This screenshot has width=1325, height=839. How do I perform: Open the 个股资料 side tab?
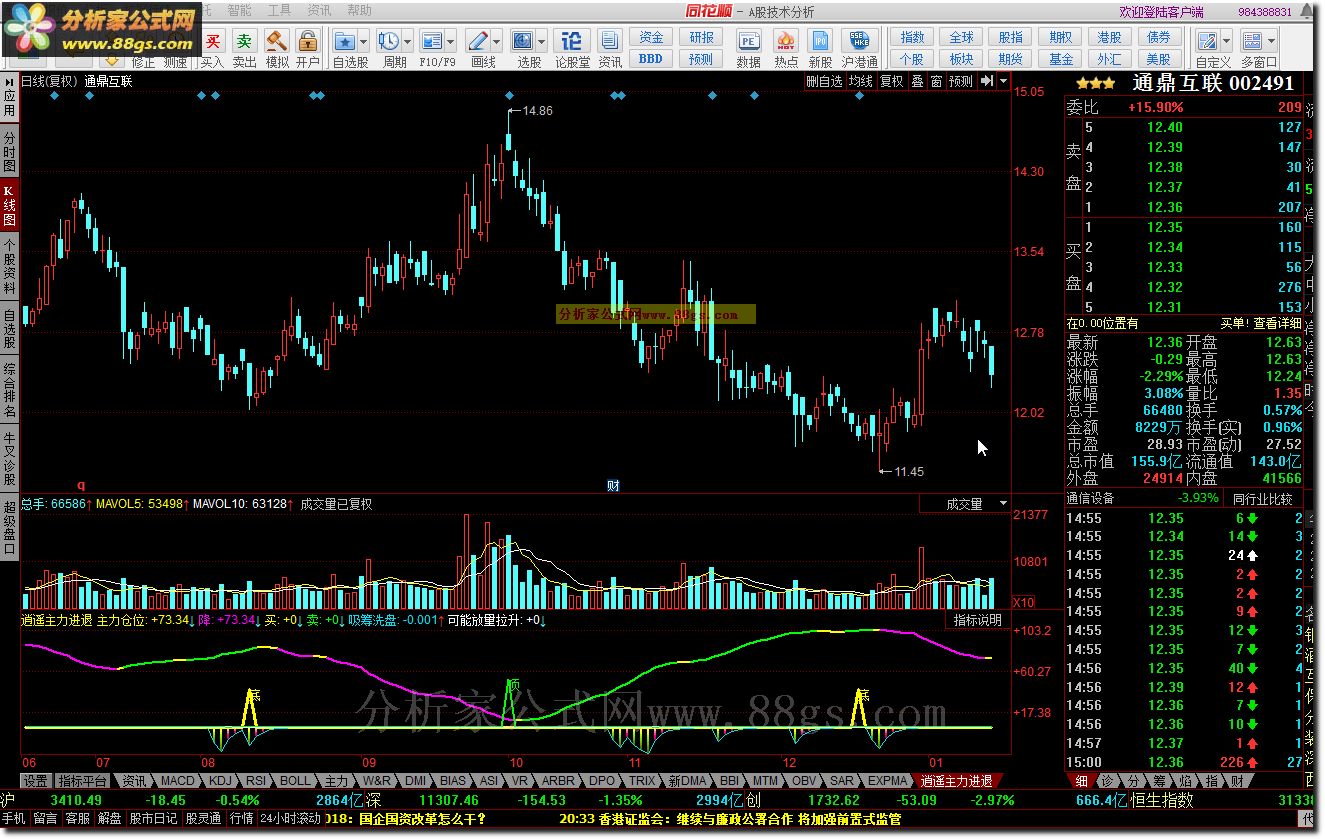pyautogui.click(x=9, y=265)
